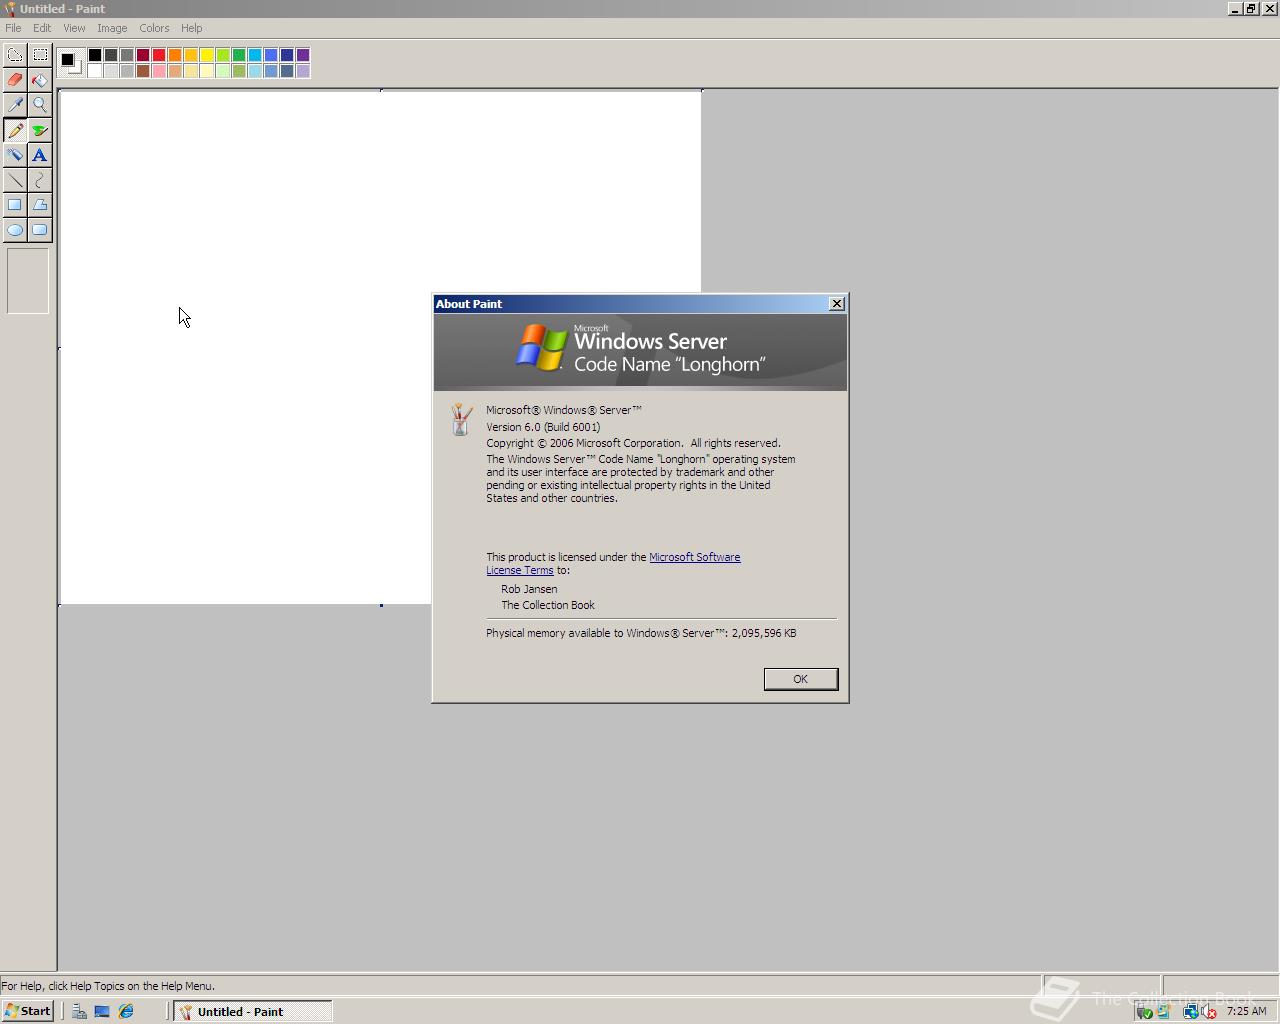Open the Image menu
1280x1024 pixels.
(112, 28)
